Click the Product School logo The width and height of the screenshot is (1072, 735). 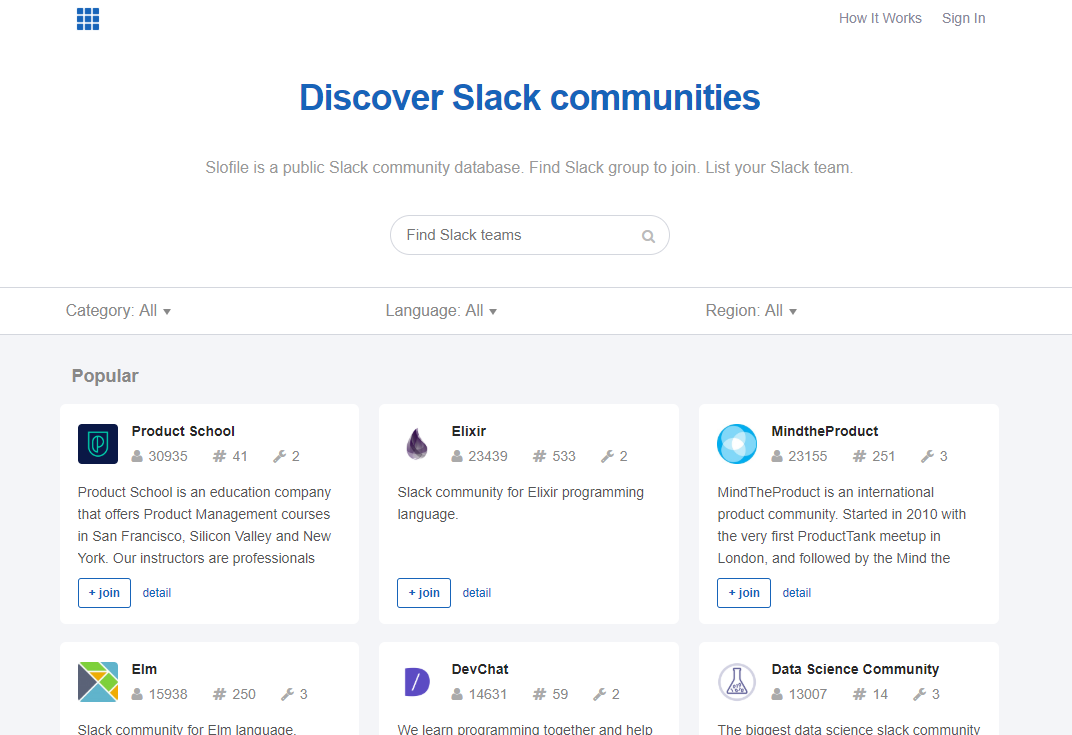tap(98, 444)
